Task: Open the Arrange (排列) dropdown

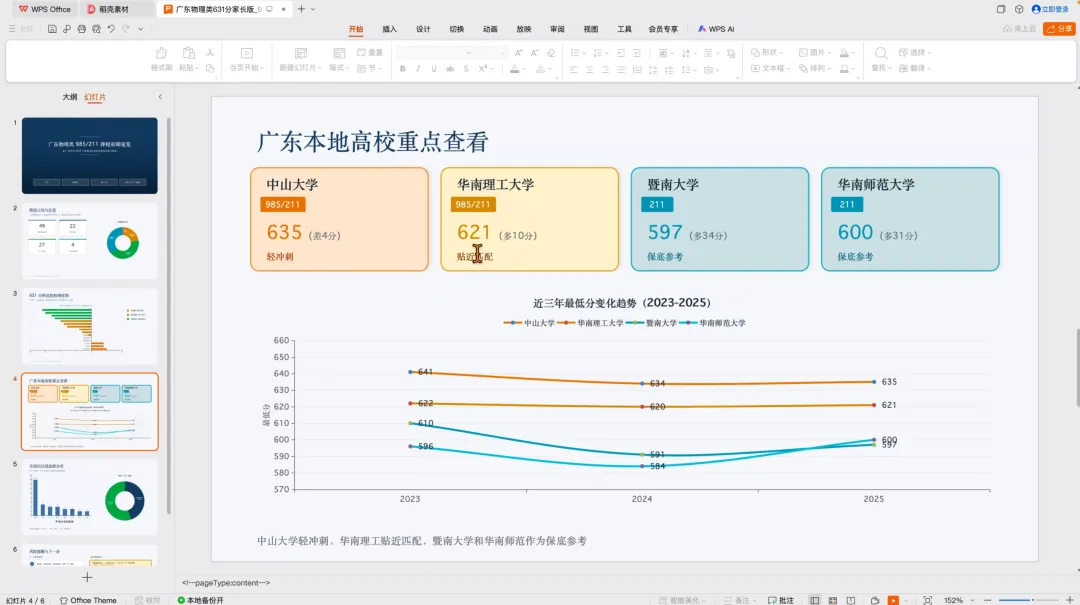Action: pyautogui.click(x=814, y=69)
